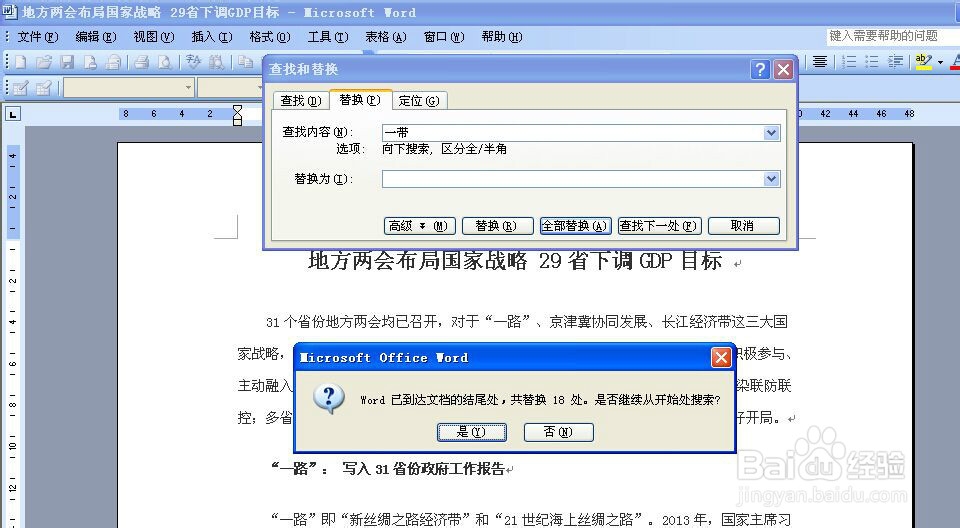Click the bold heading 写入31省份政府工作报告

(424, 469)
